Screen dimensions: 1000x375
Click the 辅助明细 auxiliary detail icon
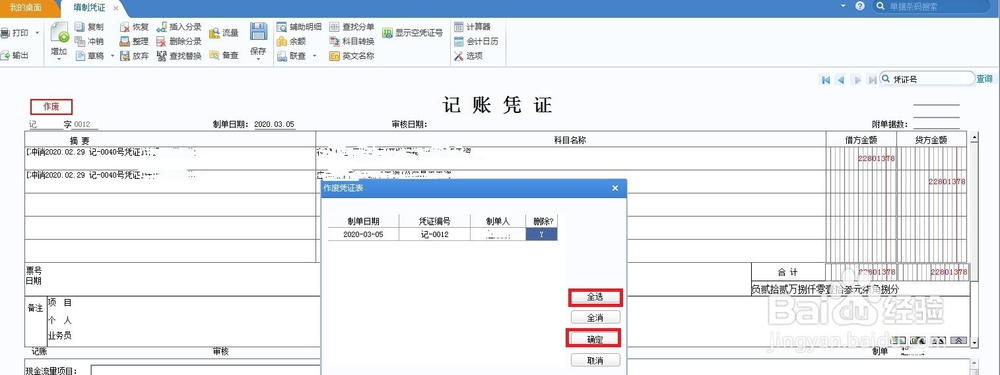281,27
